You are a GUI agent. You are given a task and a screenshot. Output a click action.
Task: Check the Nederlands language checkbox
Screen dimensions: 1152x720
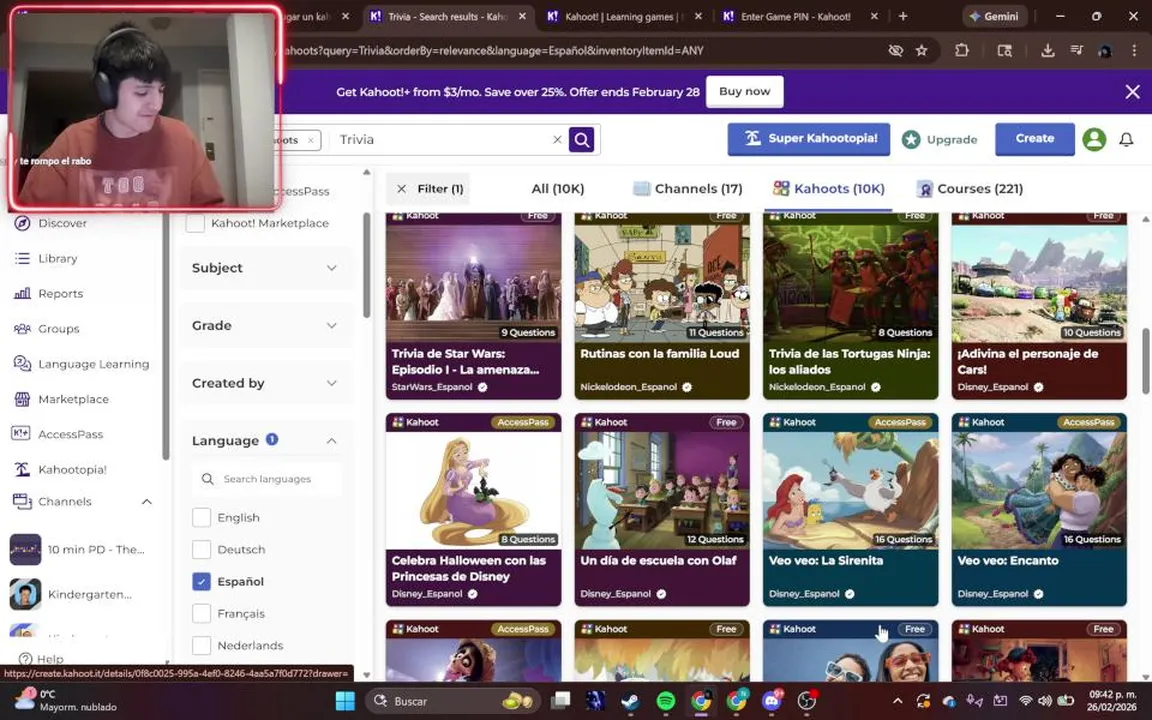(201, 645)
